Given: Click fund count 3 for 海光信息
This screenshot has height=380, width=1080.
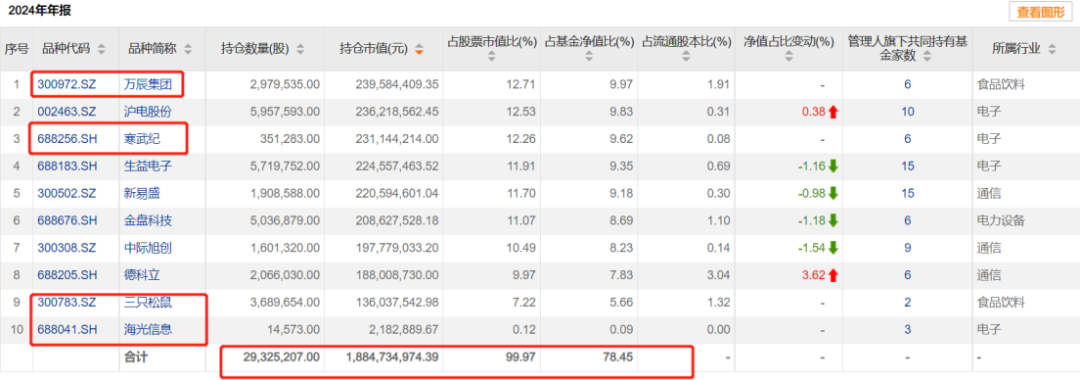Looking at the screenshot, I should point(908,329).
